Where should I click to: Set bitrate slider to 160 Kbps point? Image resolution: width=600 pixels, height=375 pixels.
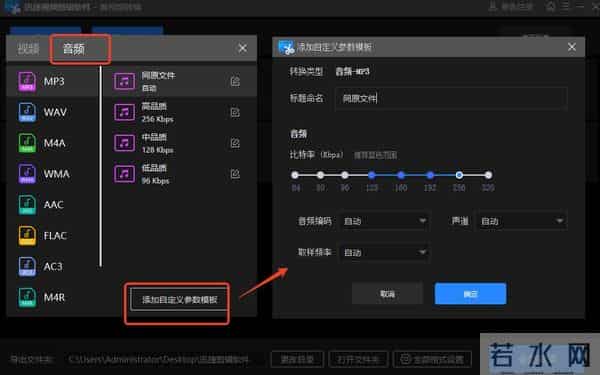click(401, 175)
